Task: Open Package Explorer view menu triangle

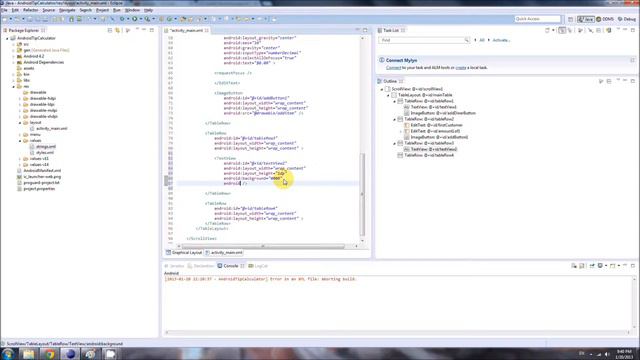Action: coord(137,30)
